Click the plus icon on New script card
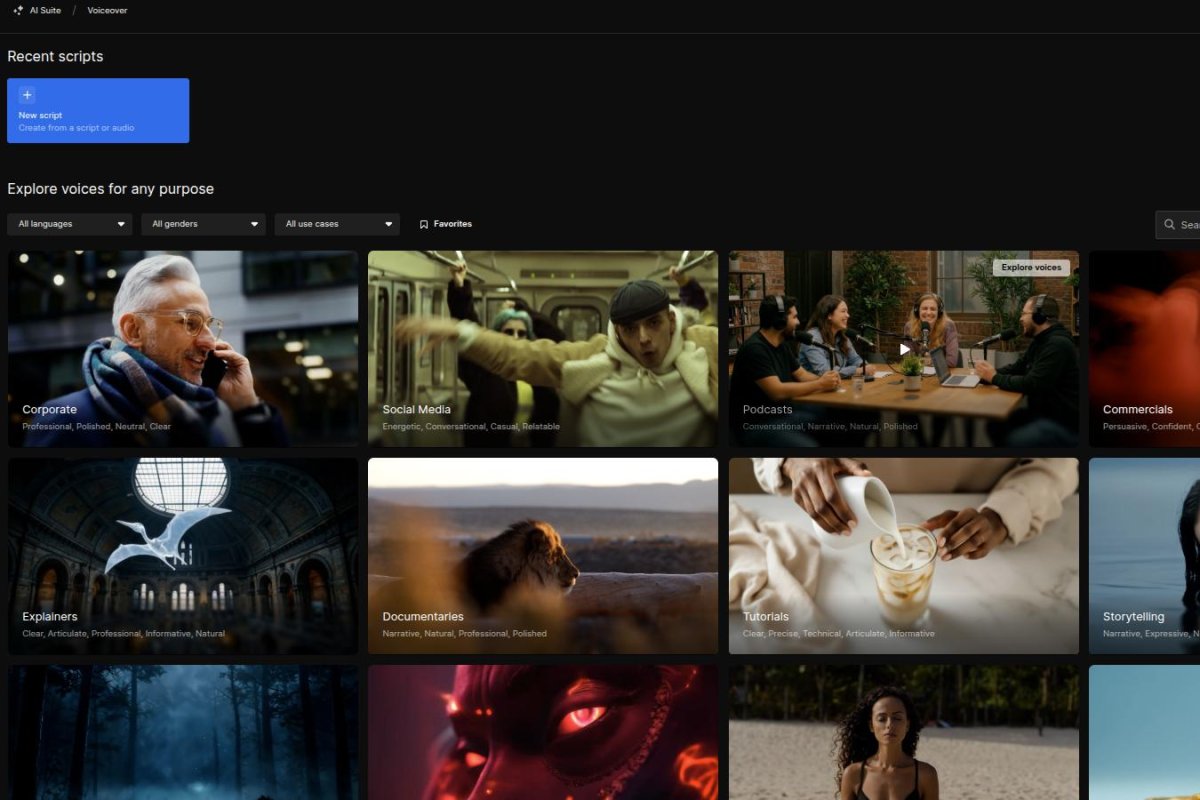 coord(26,94)
